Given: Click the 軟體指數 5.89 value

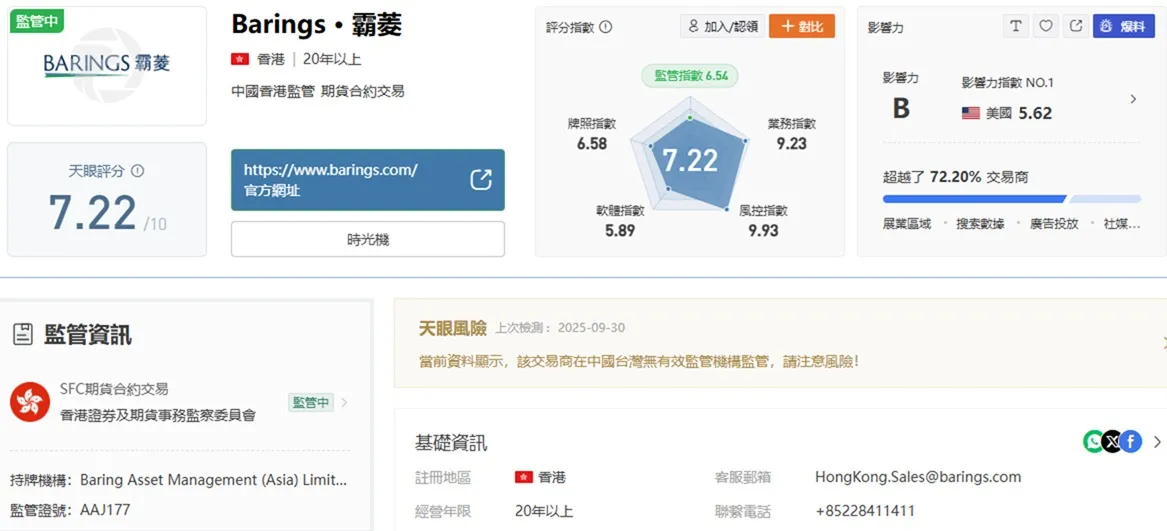Looking at the screenshot, I should [620, 230].
